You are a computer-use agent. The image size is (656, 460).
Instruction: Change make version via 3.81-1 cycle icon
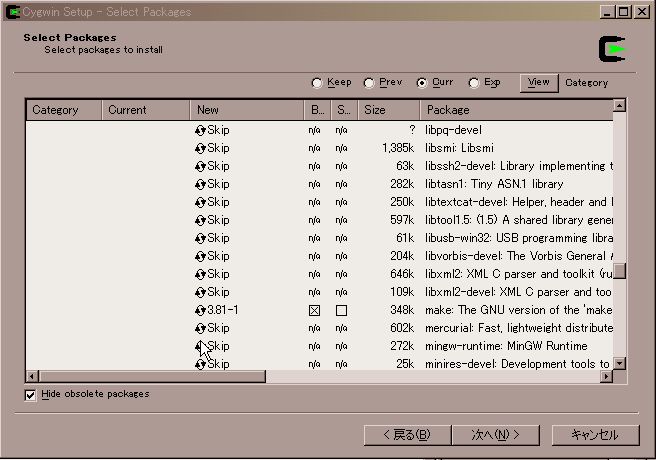[x=200, y=310]
